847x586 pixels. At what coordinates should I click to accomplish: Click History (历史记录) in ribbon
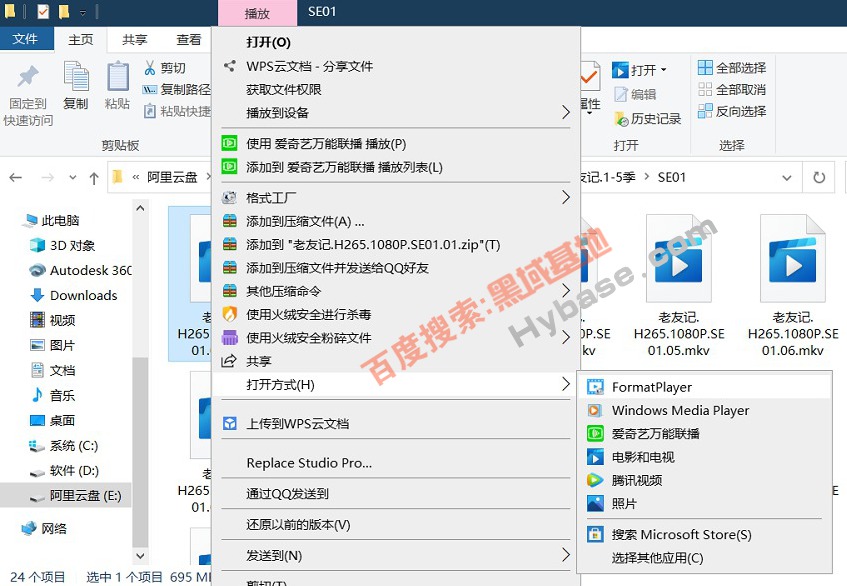pos(648,118)
